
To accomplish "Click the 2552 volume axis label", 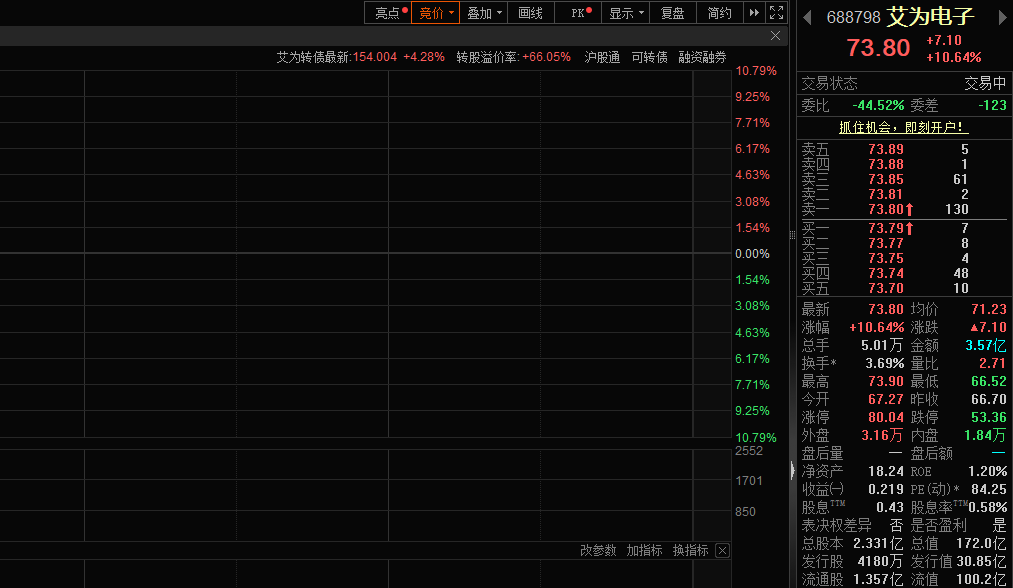I will click(x=749, y=451).
